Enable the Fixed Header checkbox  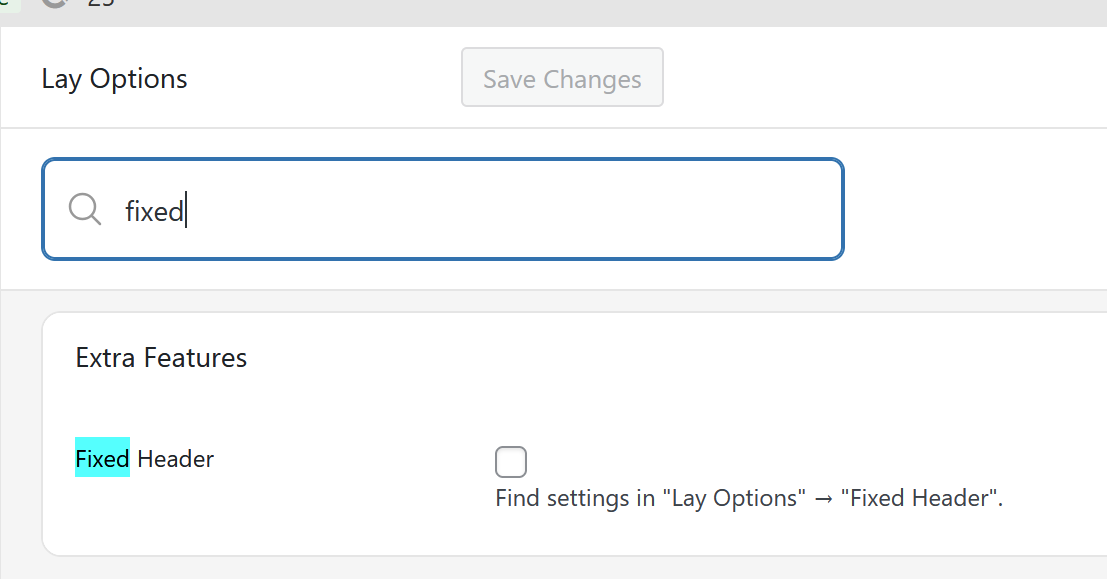[511, 462]
